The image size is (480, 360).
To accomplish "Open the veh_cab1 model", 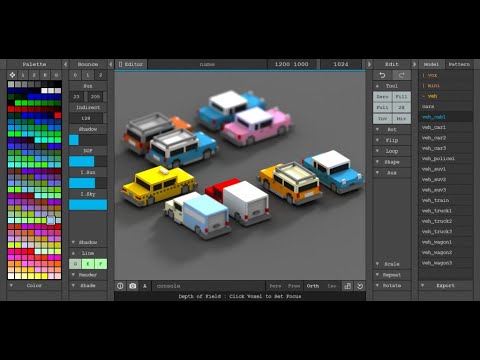I will click(x=446, y=117).
